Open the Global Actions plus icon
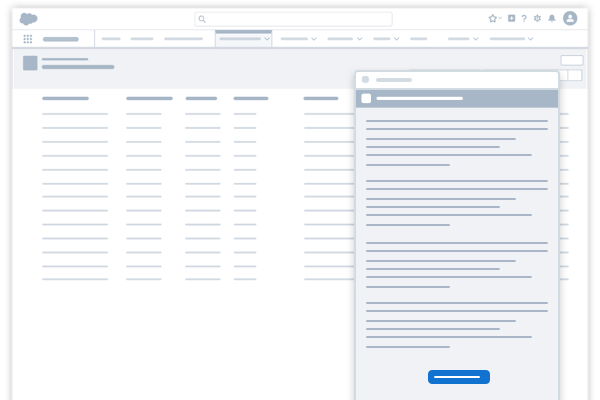The image size is (600, 400). click(511, 18)
